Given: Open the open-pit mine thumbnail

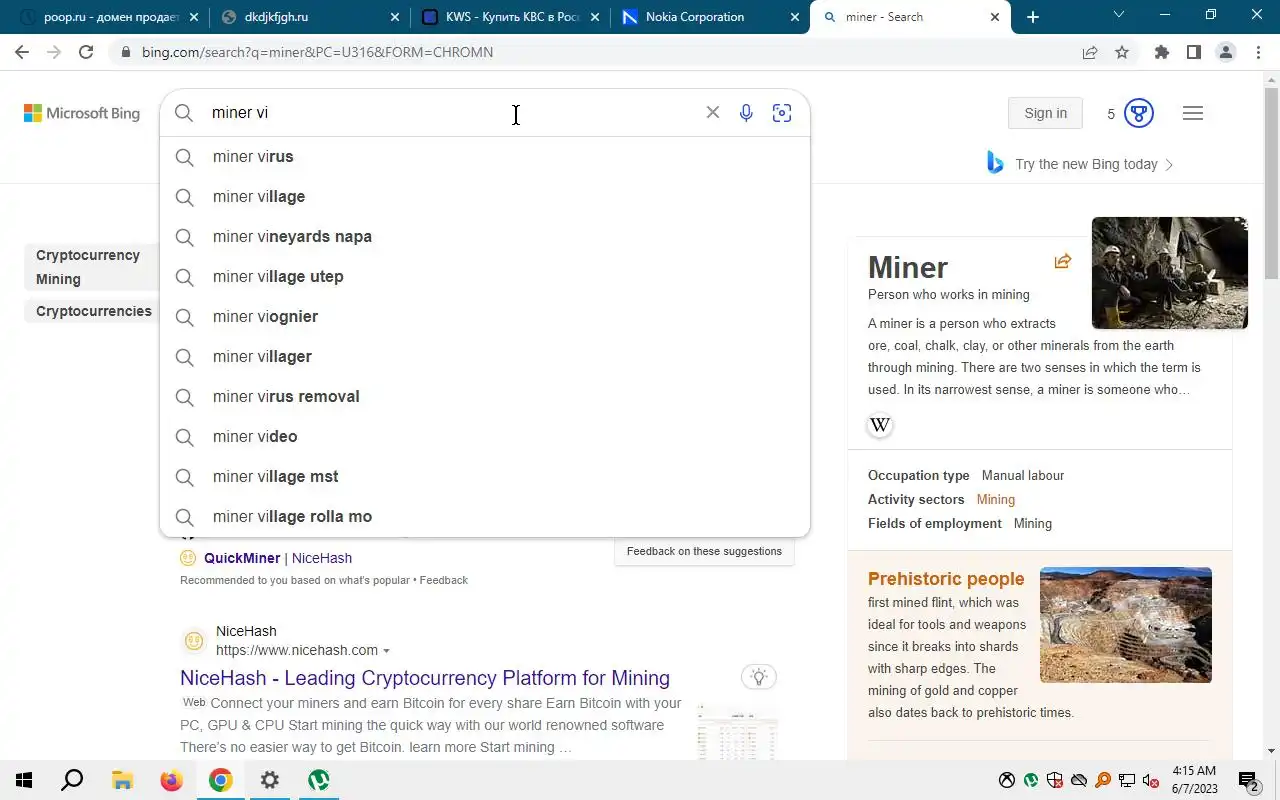Looking at the screenshot, I should coord(1126,625).
